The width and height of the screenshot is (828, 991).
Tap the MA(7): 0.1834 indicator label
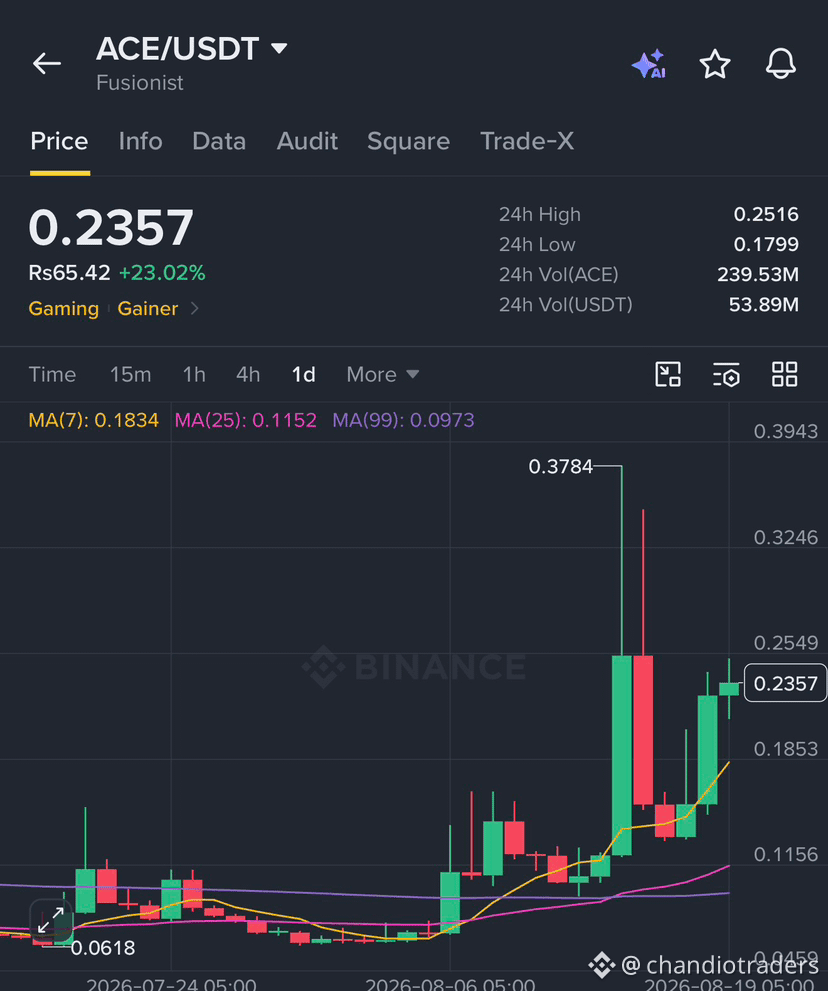[x=94, y=420]
